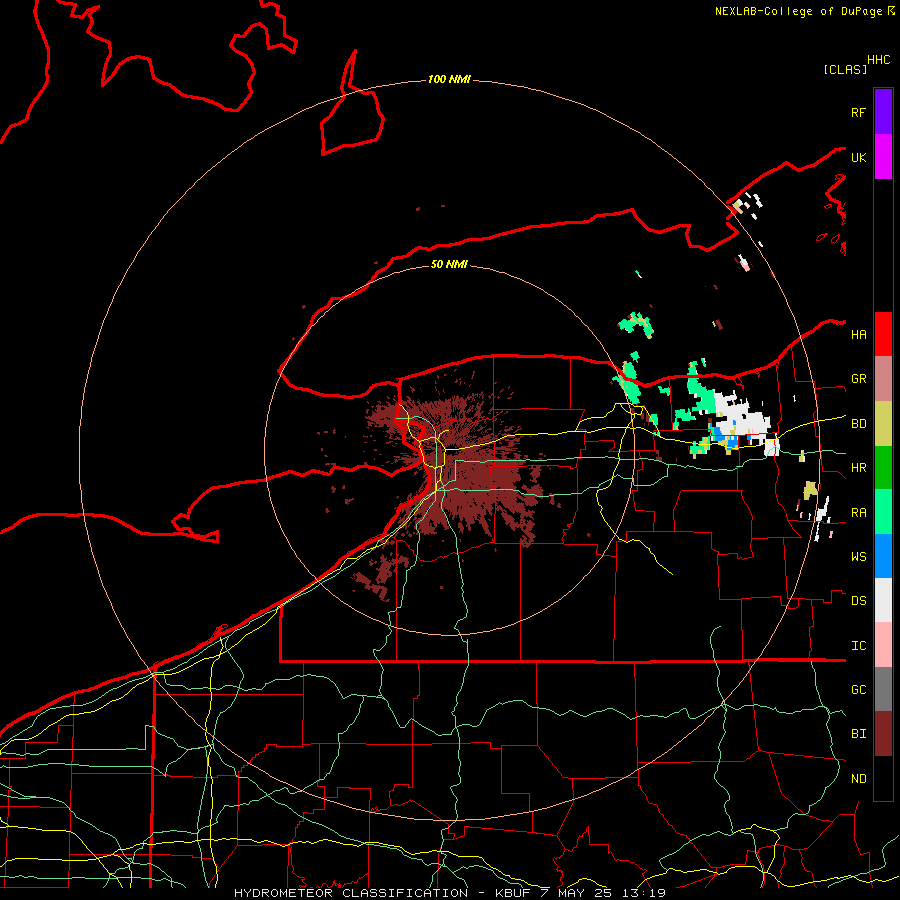Select the GR legend color block
This screenshot has width=900, height=900.
[x=883, y=379]
